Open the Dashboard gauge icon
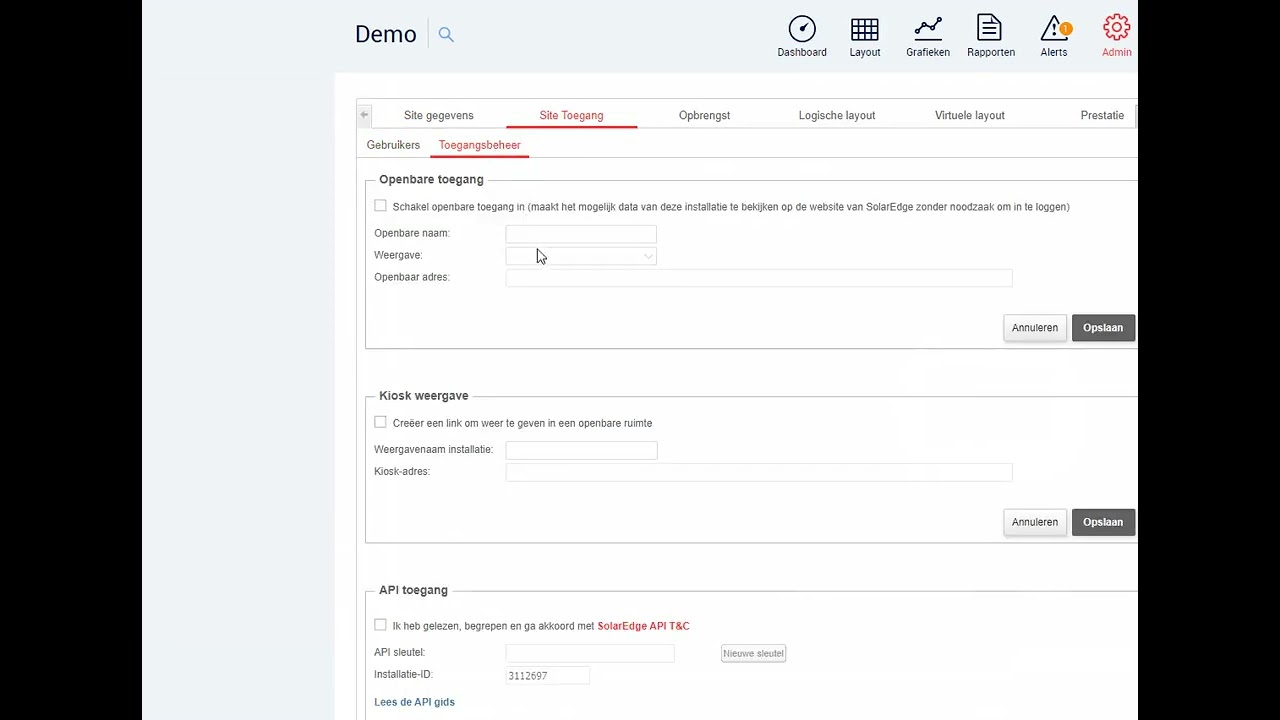Image resolution: width=1280 pixels, height=720 pixels. (802, 29)
